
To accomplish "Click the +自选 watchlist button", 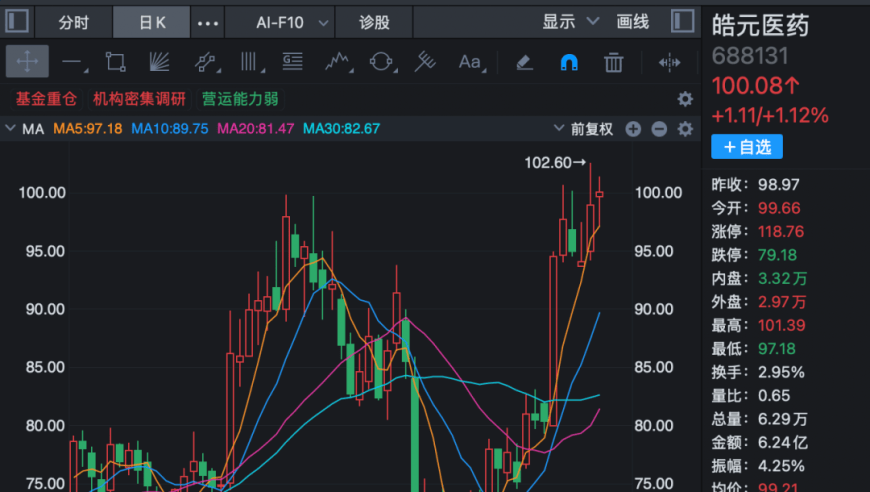I will coord(747,147).
